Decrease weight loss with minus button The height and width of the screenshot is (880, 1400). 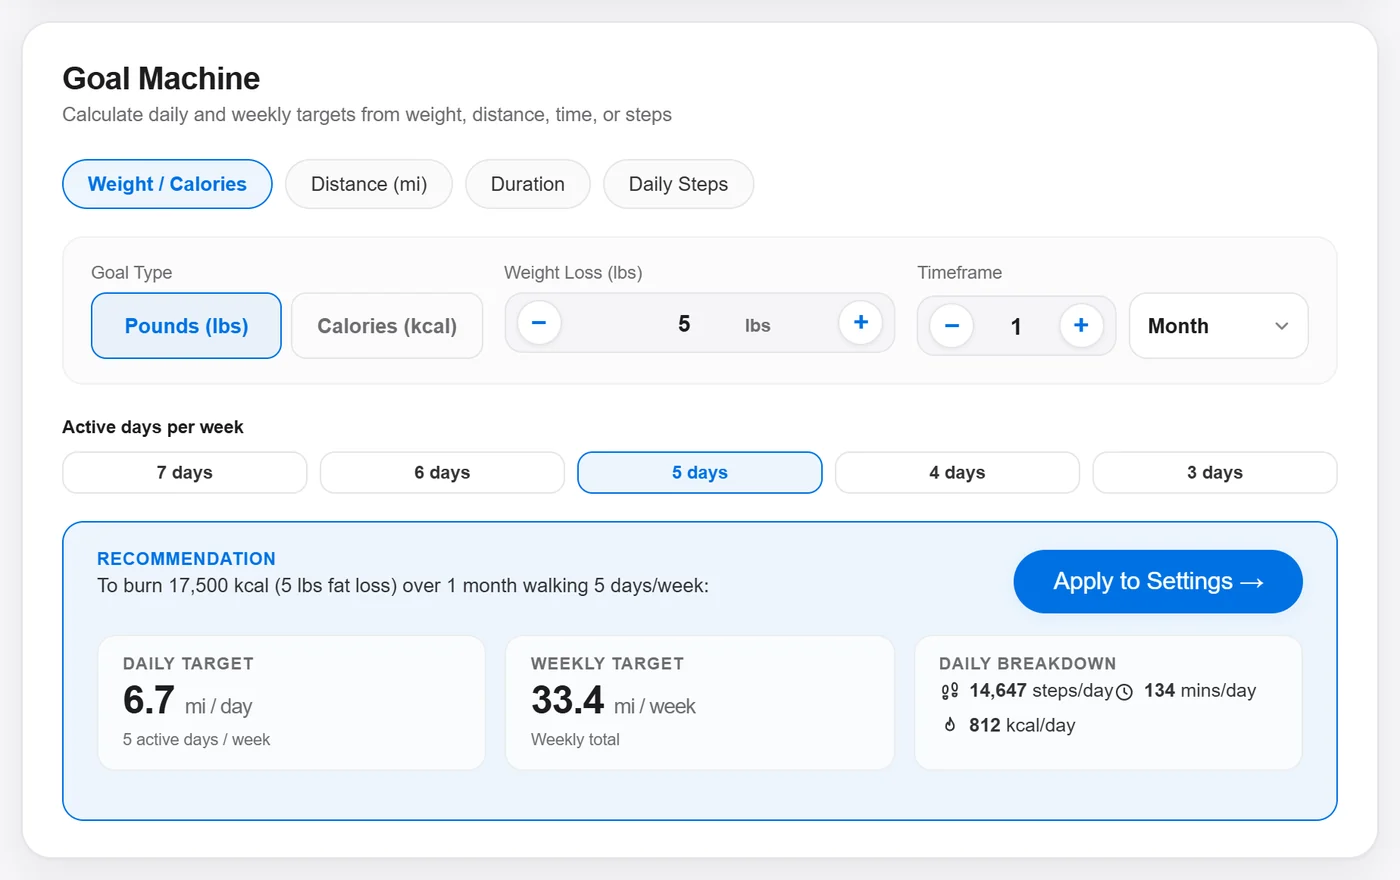pyautogui.click(x=539, y=323)
